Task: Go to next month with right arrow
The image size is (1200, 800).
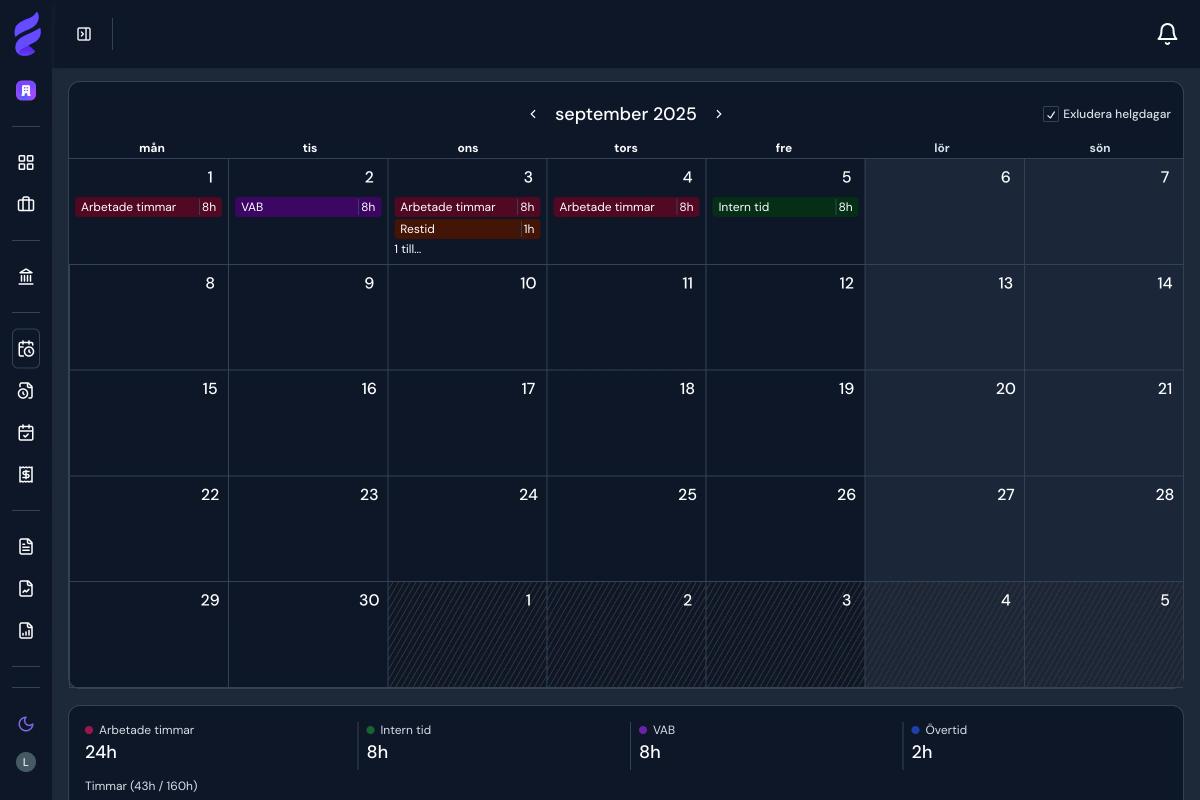Action: click(x=719, y=114)
